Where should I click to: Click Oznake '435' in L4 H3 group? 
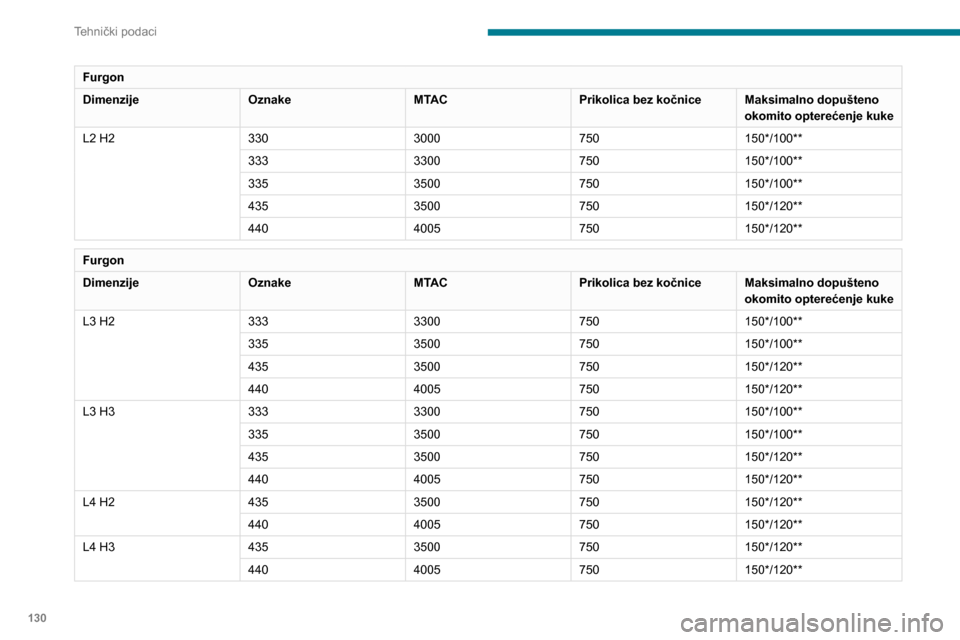click(258, 547)
